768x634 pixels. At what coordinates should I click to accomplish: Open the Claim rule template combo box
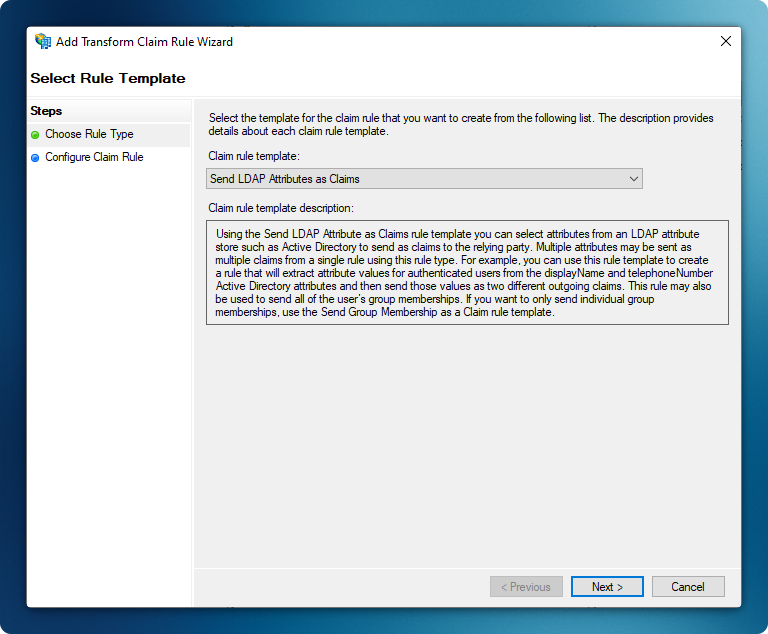click(x=423, y=179)
